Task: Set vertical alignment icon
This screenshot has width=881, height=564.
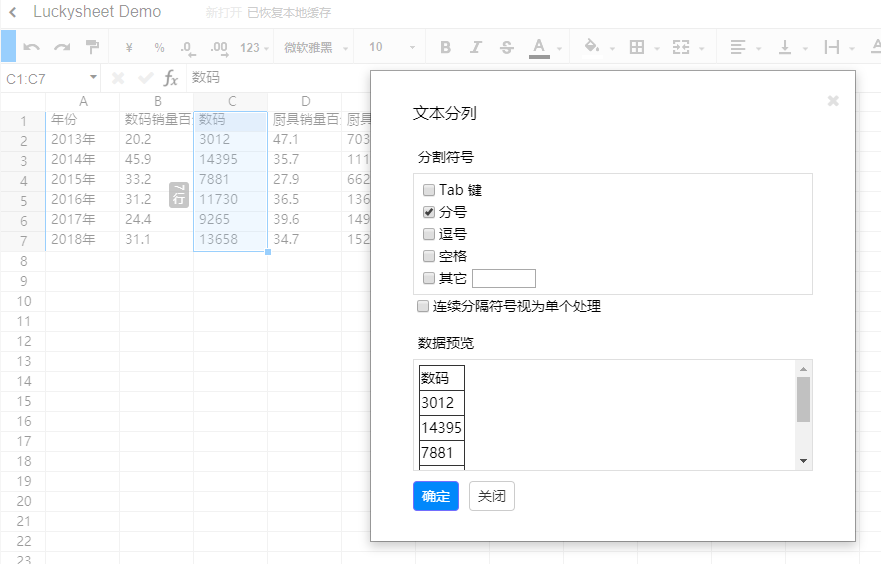Action: [x=785, y=47]
